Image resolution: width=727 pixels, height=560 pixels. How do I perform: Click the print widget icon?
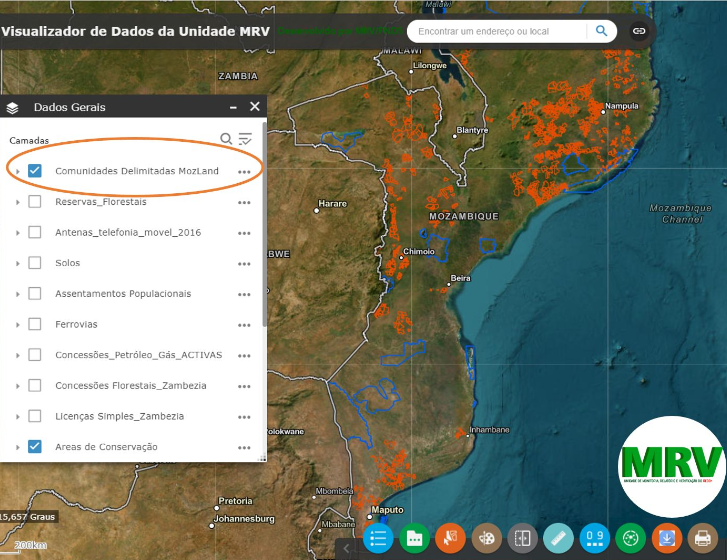coord(702,537)
